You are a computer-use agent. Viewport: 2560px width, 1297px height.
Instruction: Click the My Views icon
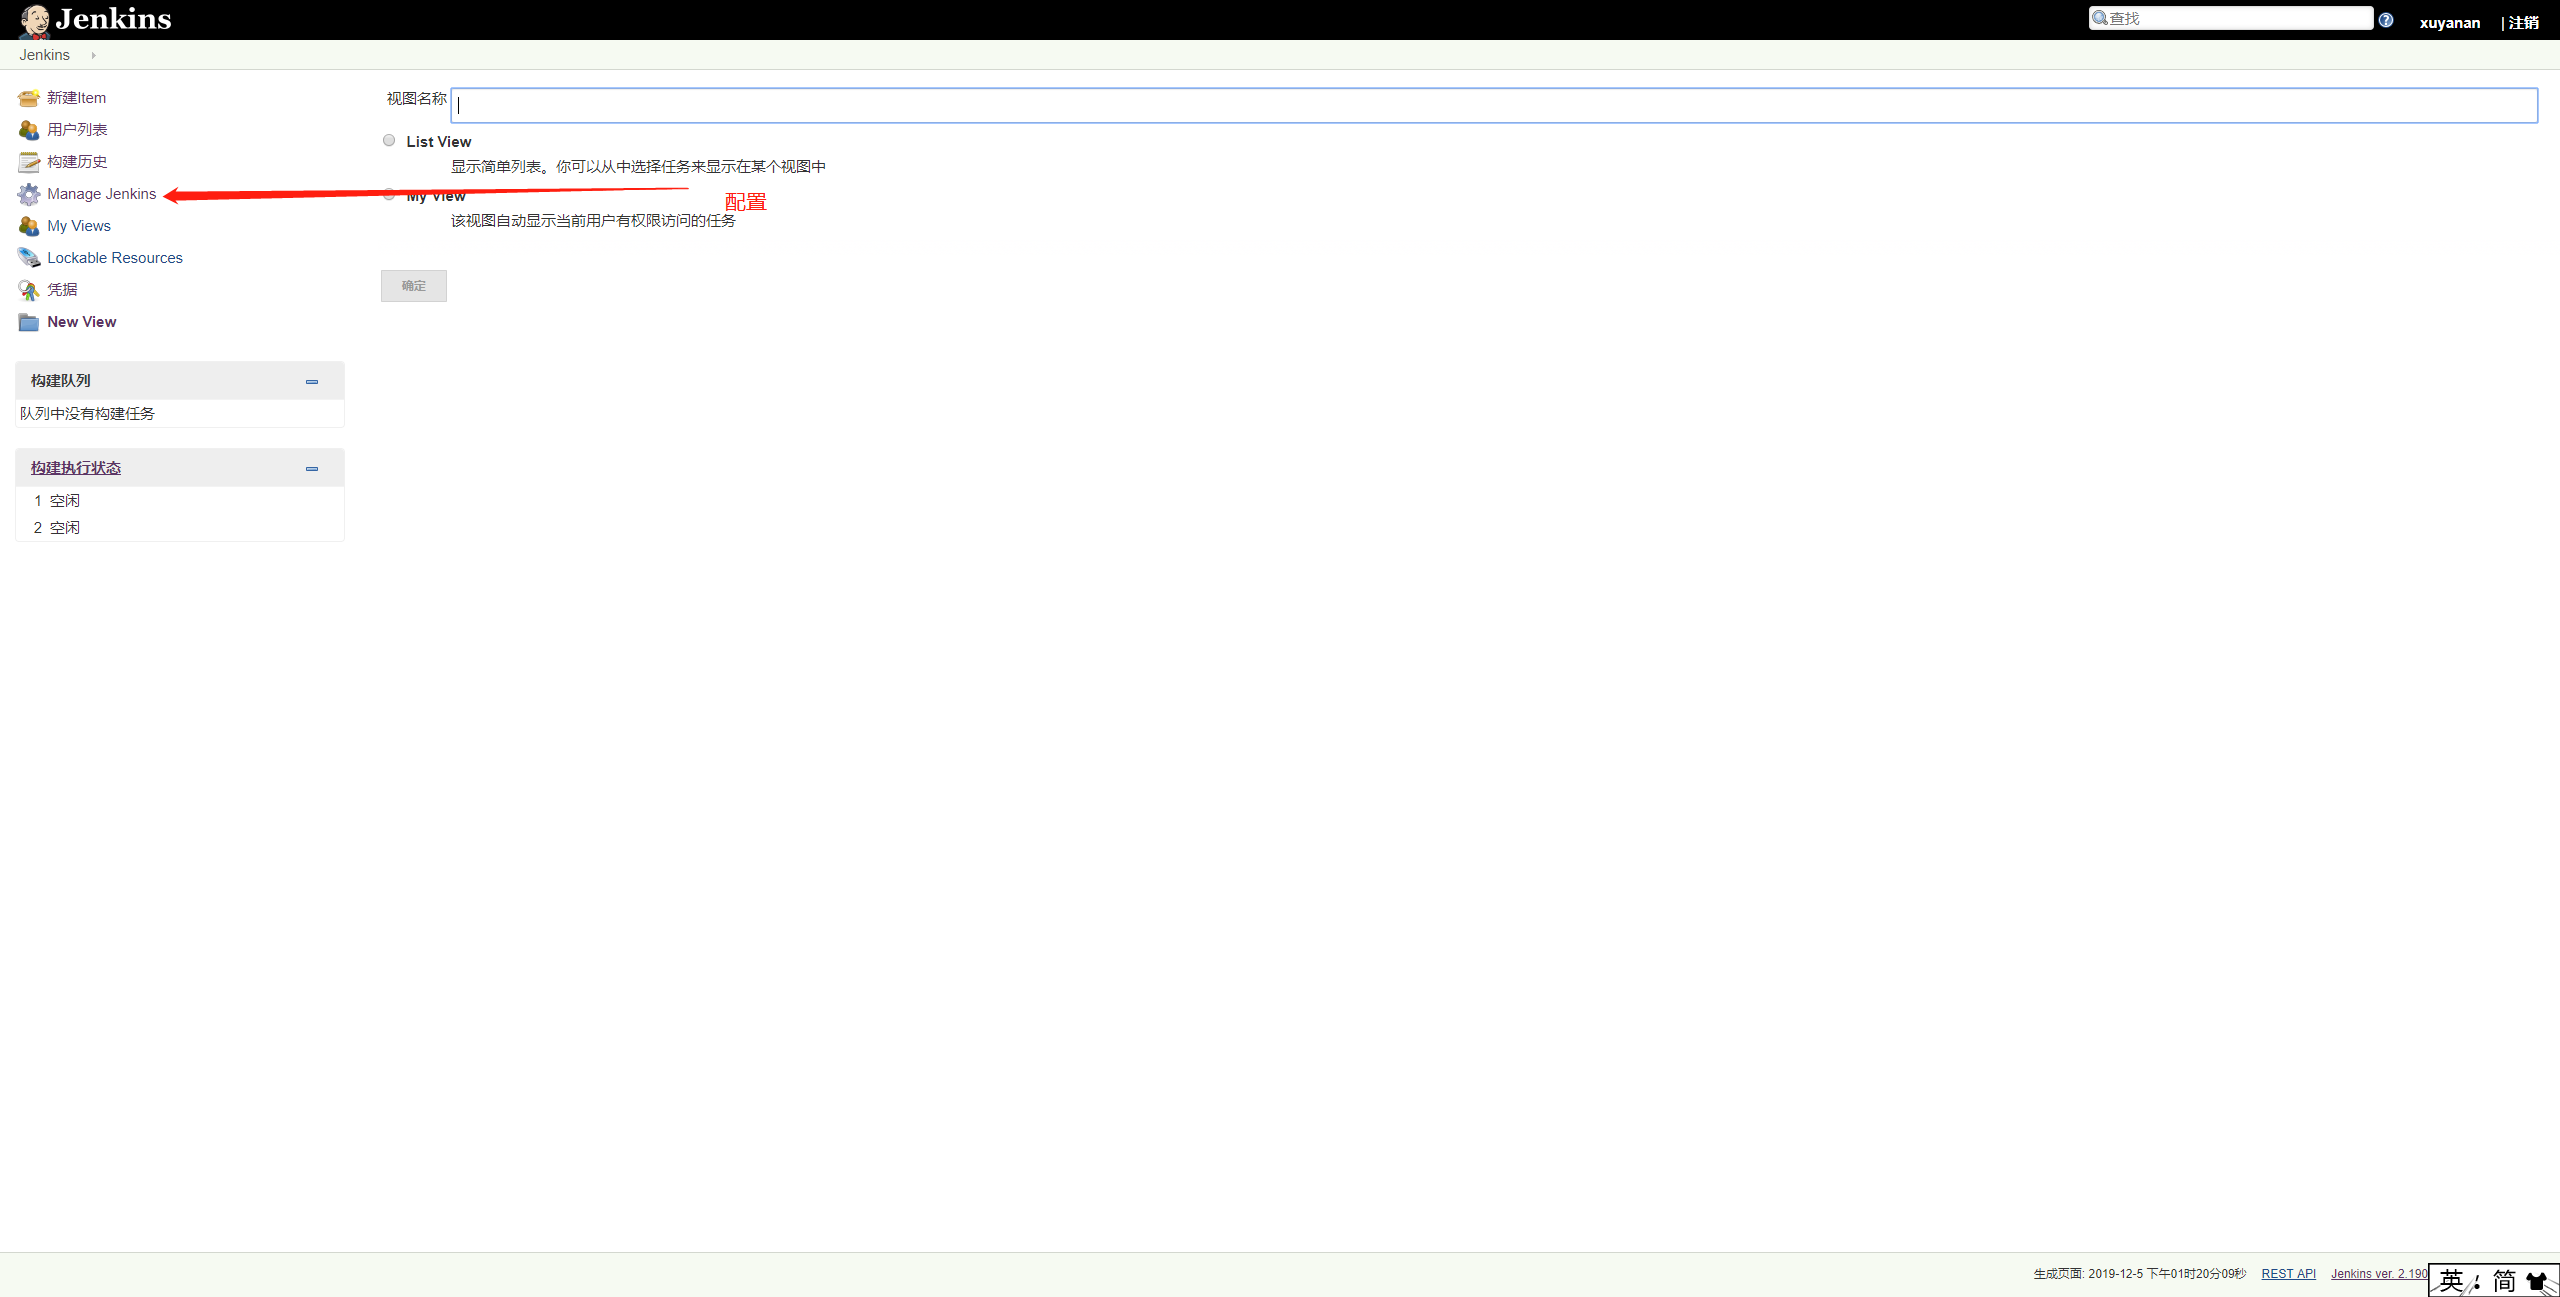click(x=28, y=226)
